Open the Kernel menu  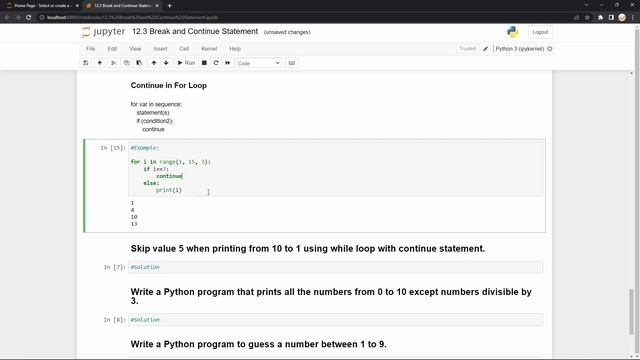point(209,49)
